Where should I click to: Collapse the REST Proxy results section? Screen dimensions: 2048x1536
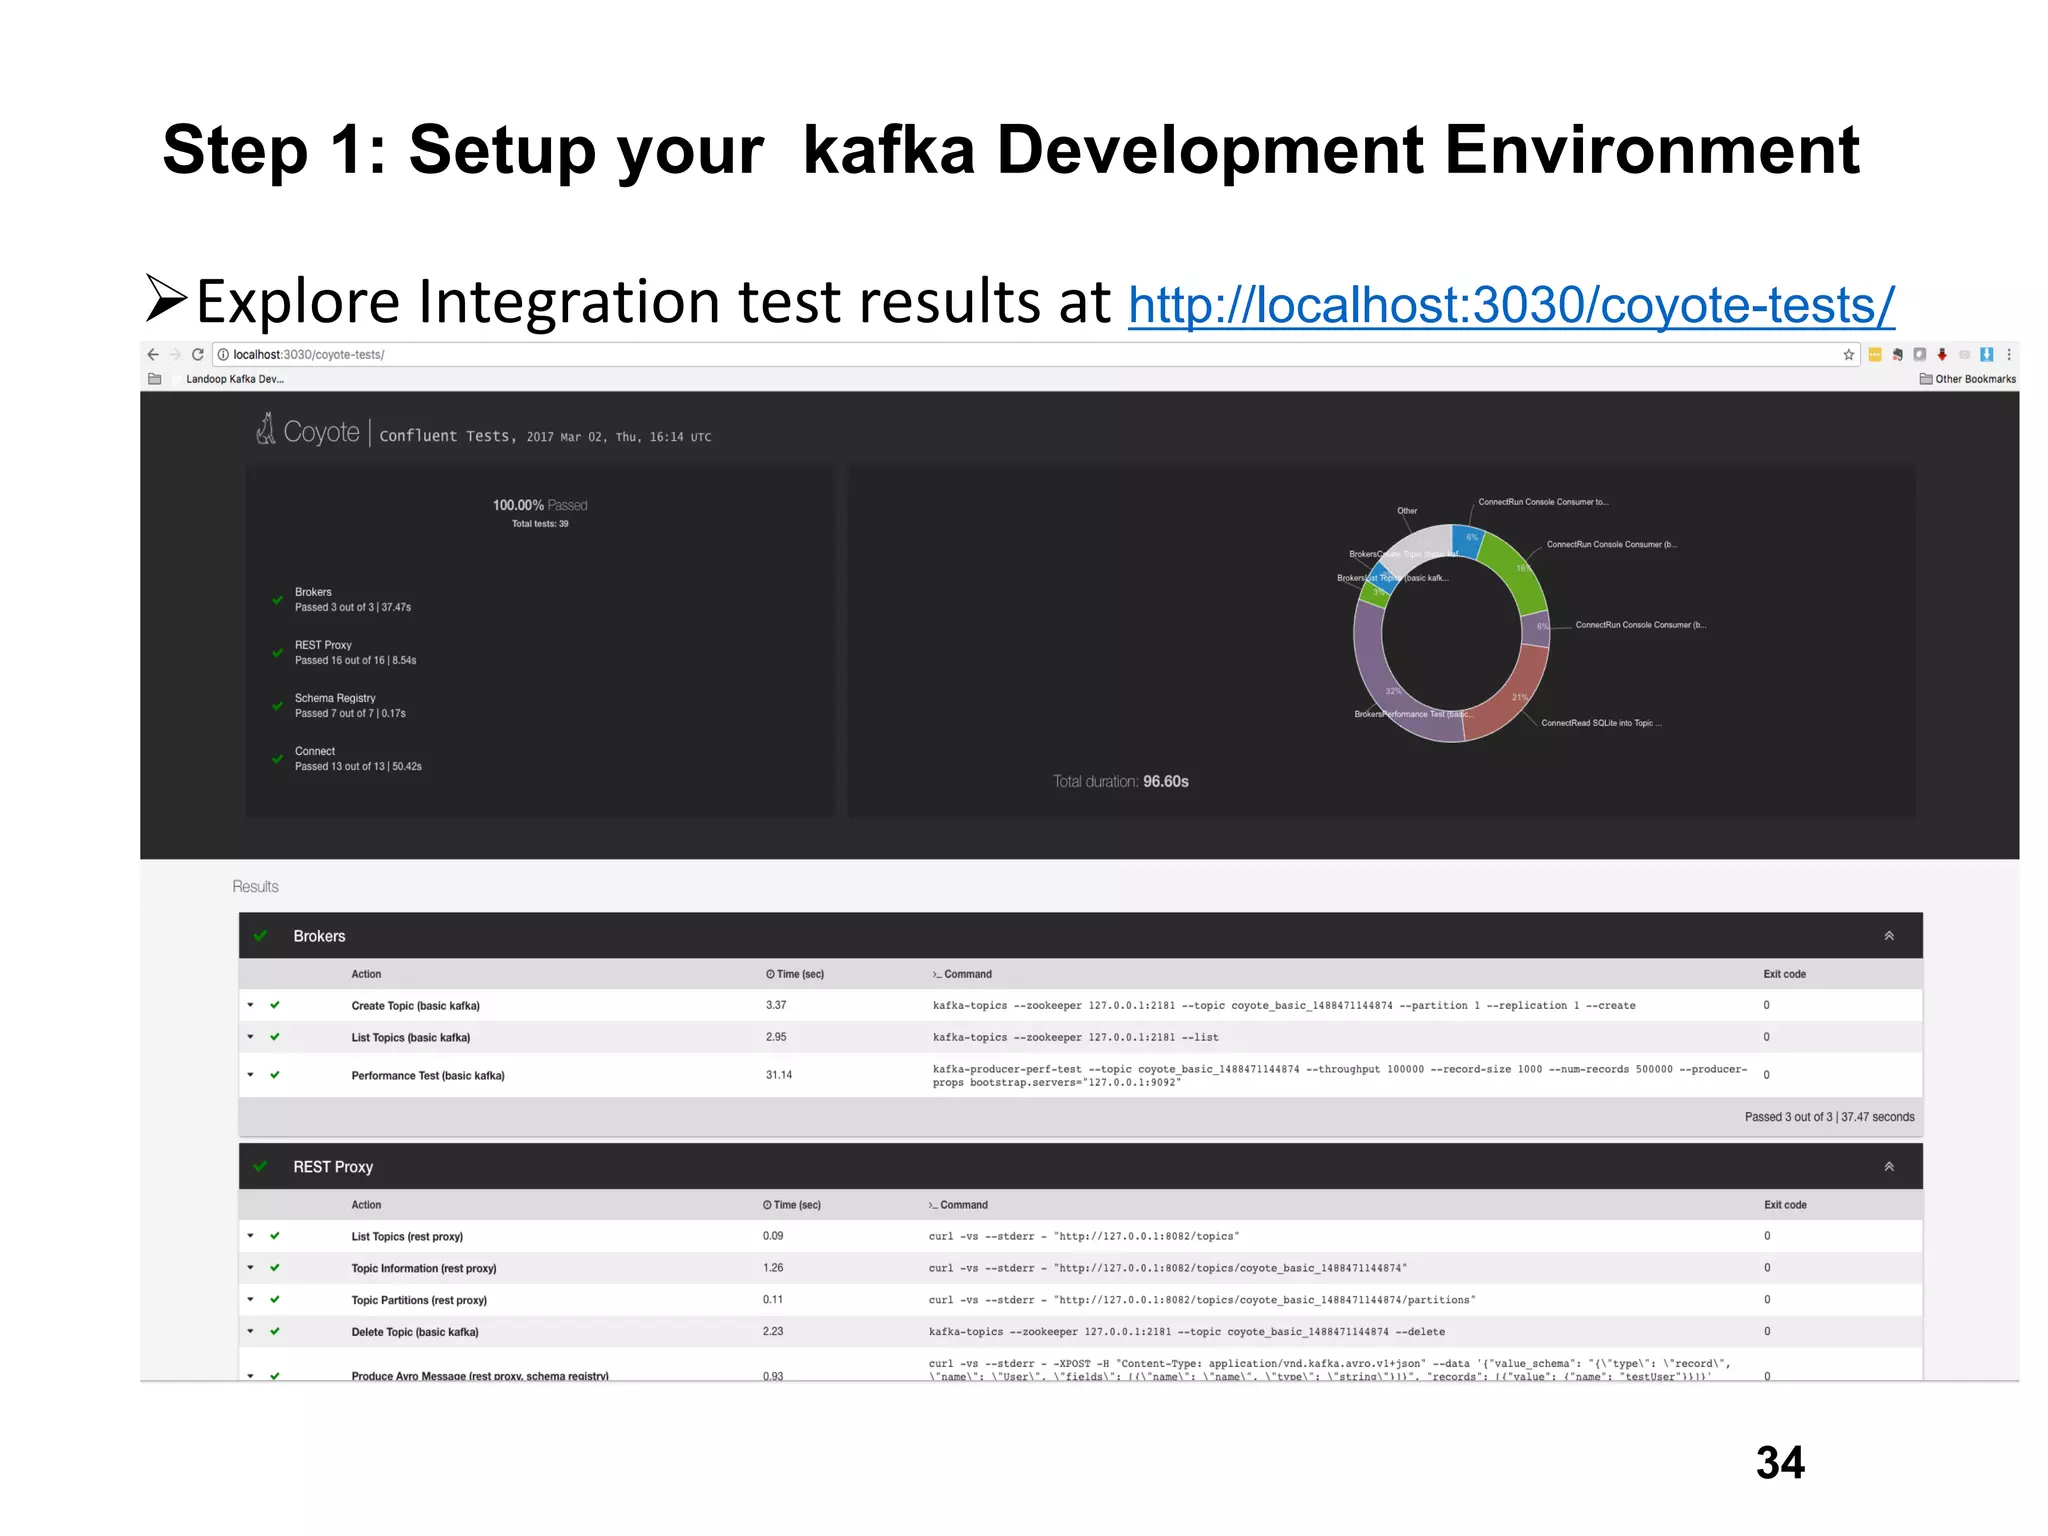coord(1889,1167)
